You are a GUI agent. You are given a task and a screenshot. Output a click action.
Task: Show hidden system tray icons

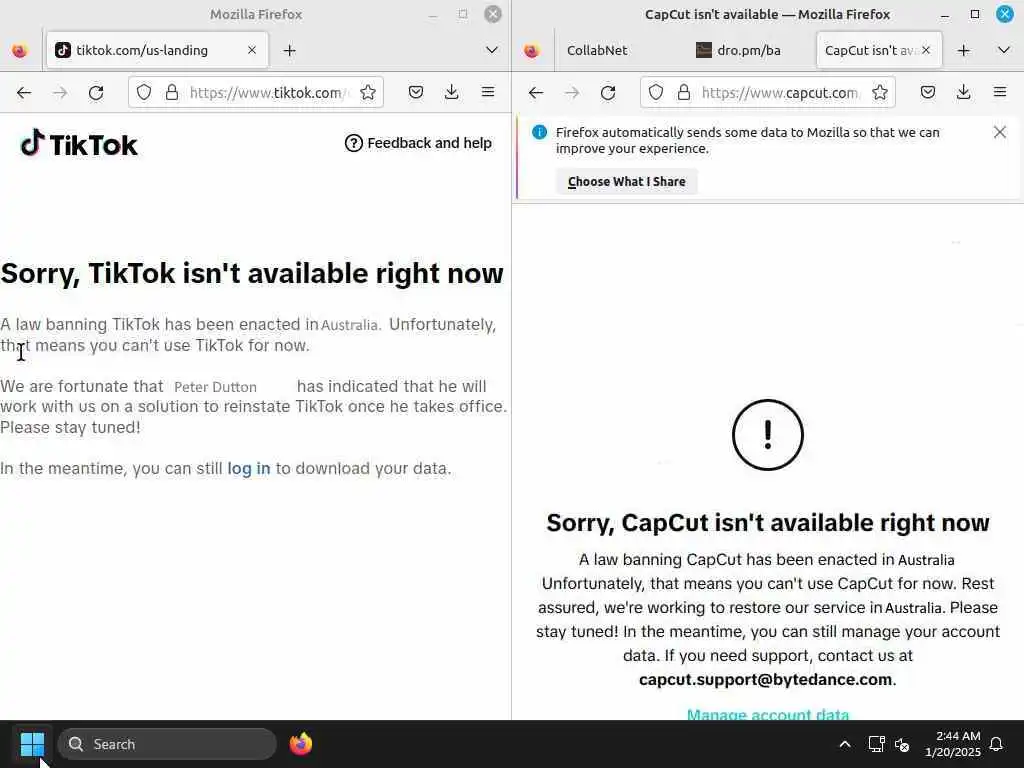pyautogui.click(x=844, y=744)
